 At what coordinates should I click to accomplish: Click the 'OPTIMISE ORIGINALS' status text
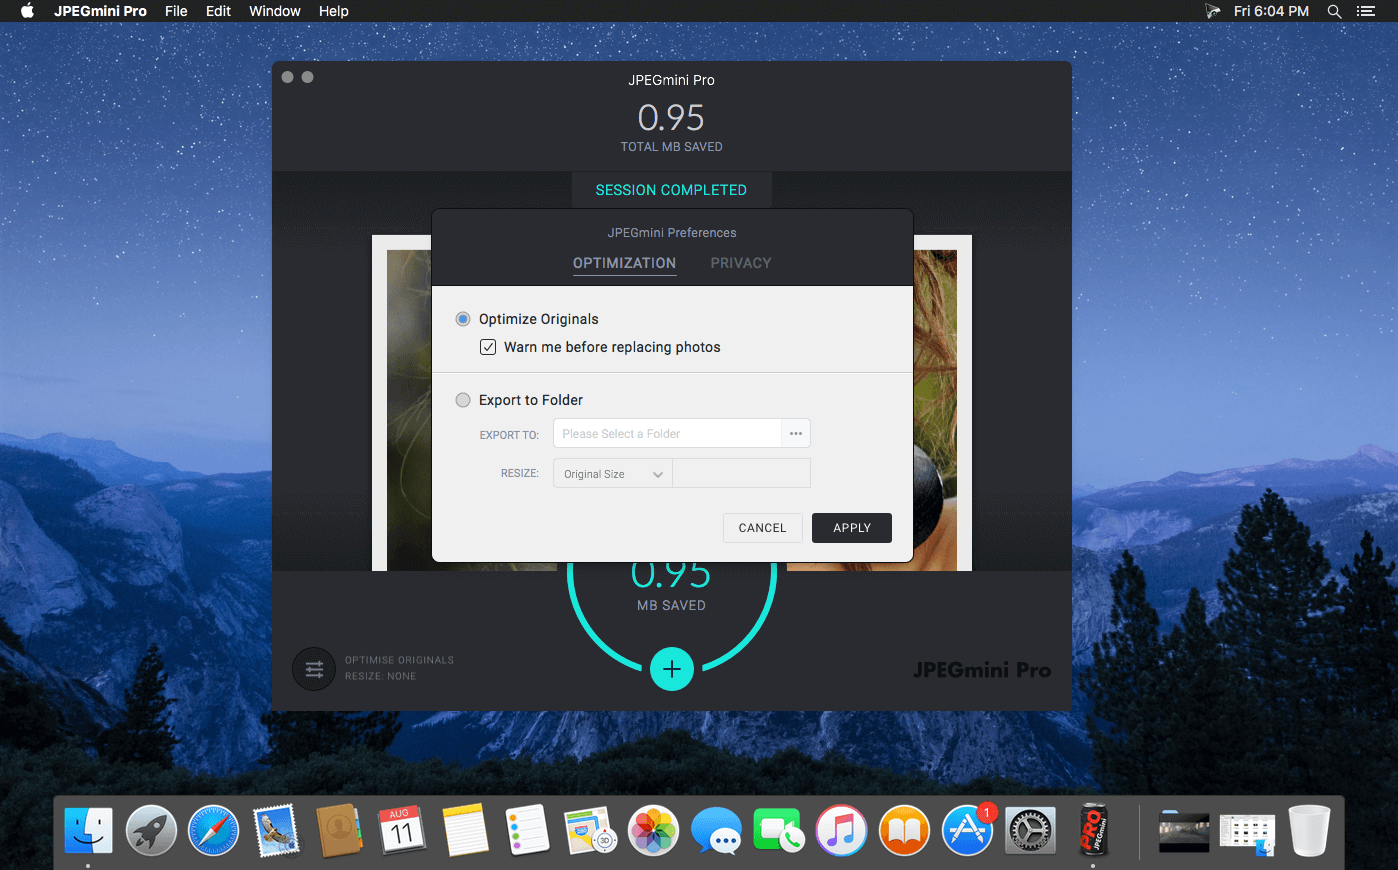399,660
